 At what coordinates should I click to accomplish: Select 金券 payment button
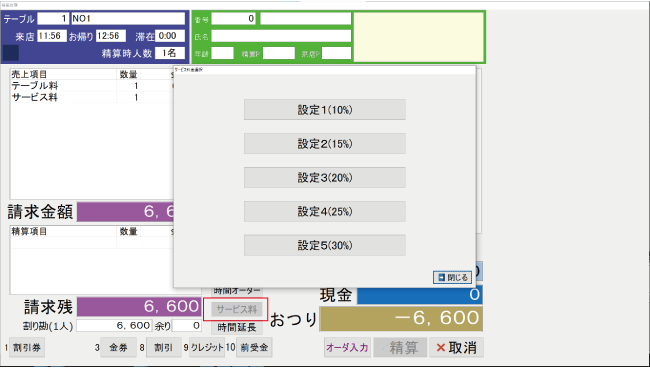tap(119, 348)
